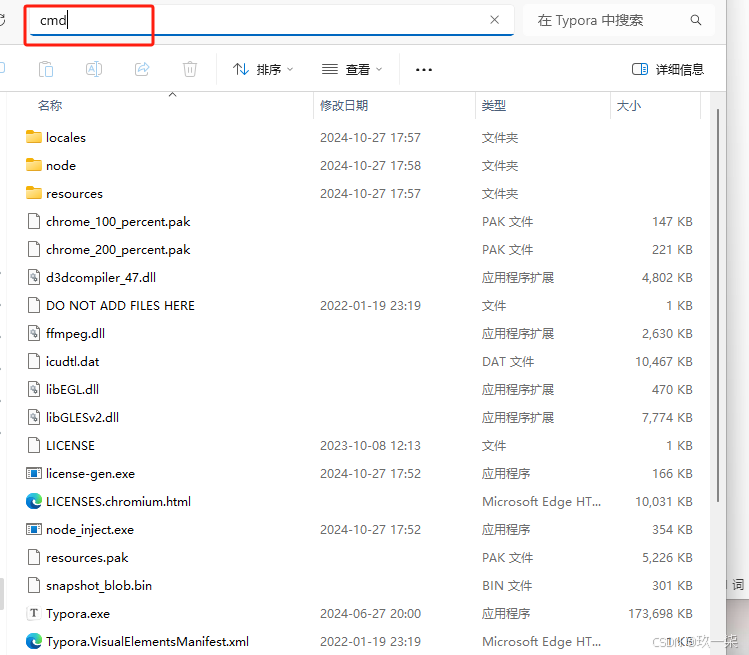Click the DAT 文件 type cell

point(508,362)
